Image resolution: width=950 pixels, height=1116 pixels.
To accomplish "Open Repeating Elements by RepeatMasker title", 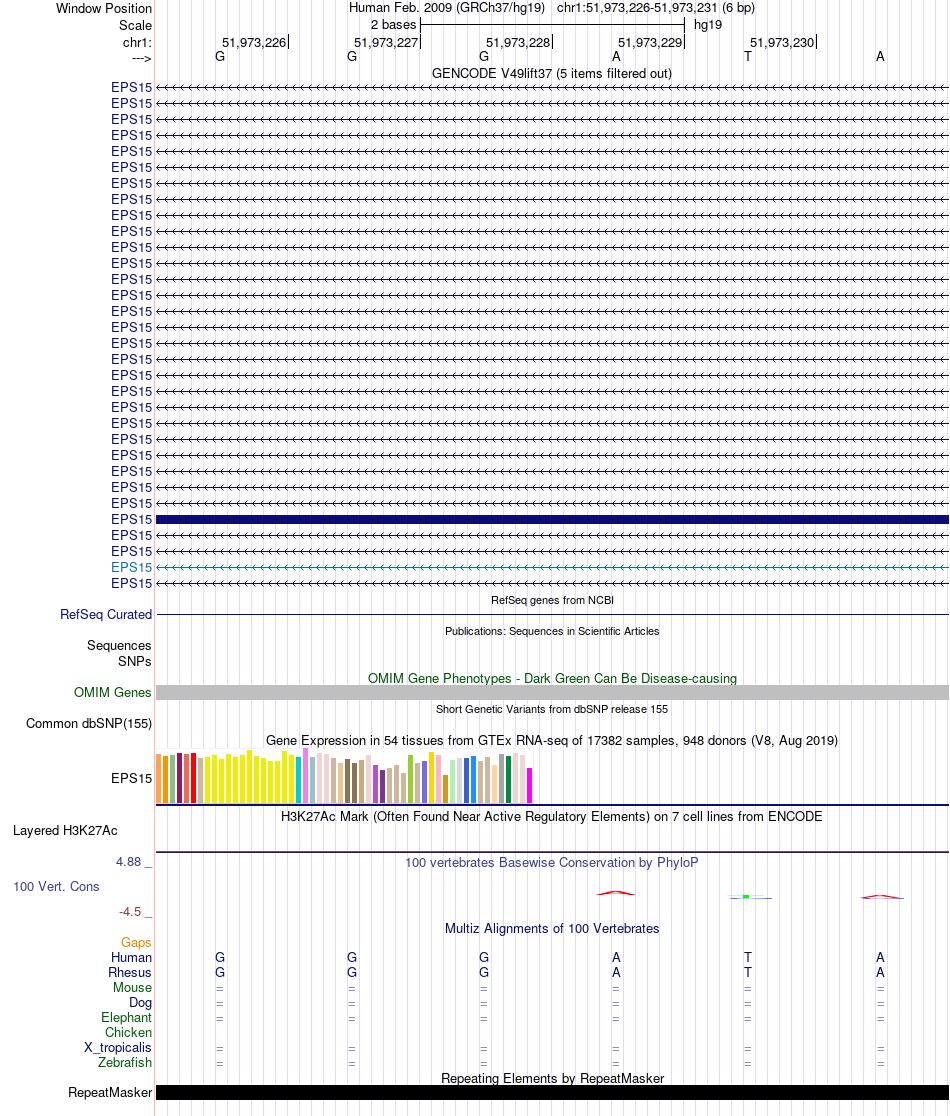I will tap(552, 1078).
